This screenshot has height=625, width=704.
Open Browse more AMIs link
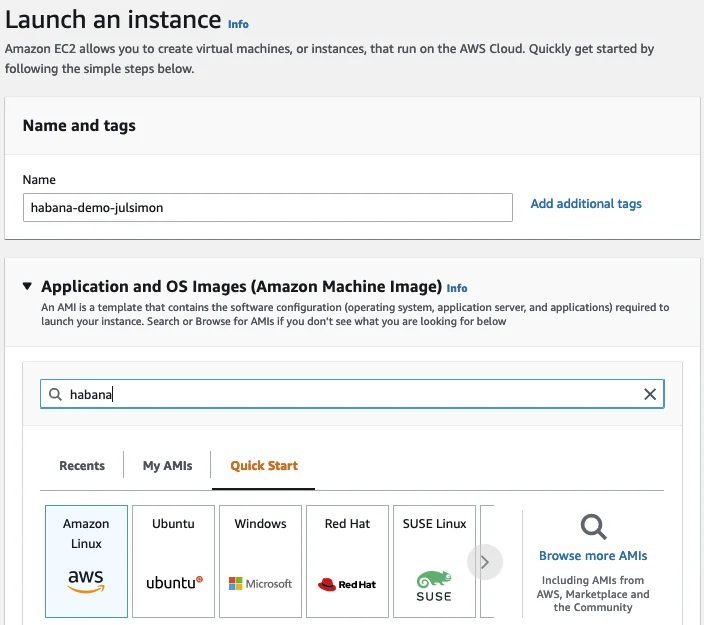pos(593,556)
